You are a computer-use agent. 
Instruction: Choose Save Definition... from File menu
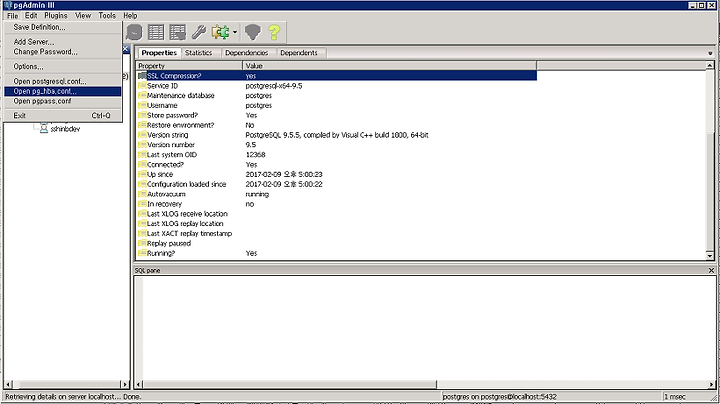click(x=62, y=27)
